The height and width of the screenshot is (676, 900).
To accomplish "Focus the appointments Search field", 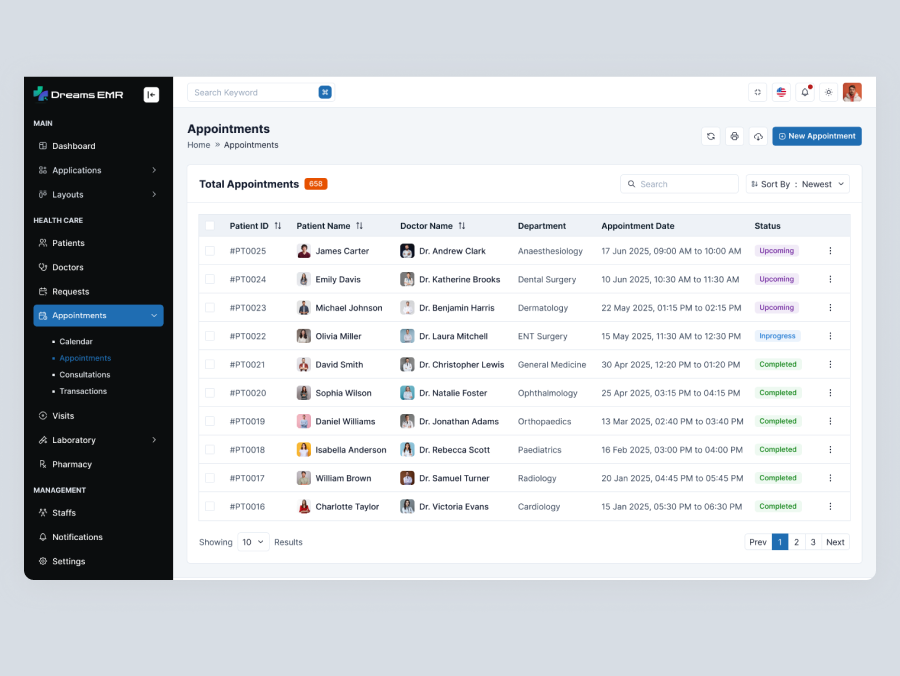I will tap(679, 184).
